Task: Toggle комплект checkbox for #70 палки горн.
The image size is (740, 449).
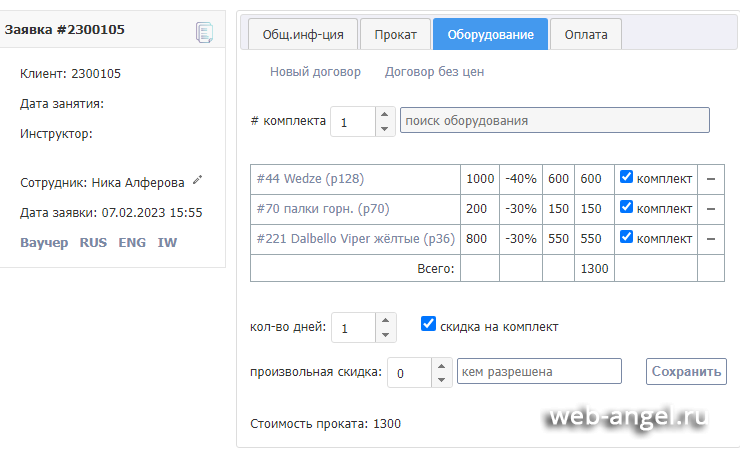Action: tap(626, 208)
